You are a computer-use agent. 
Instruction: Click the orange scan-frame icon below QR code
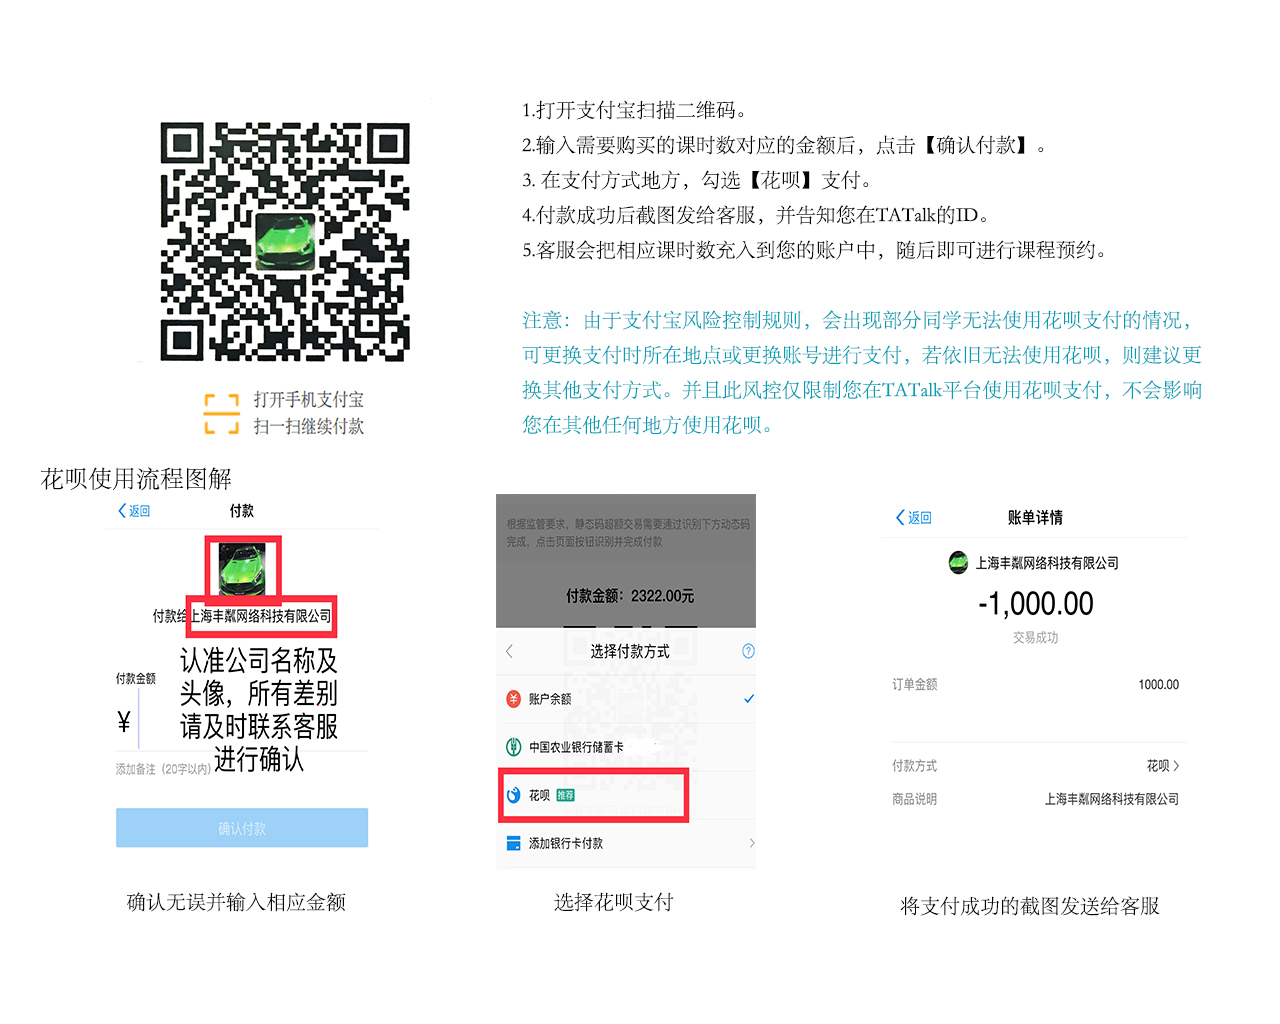point(222,413)
